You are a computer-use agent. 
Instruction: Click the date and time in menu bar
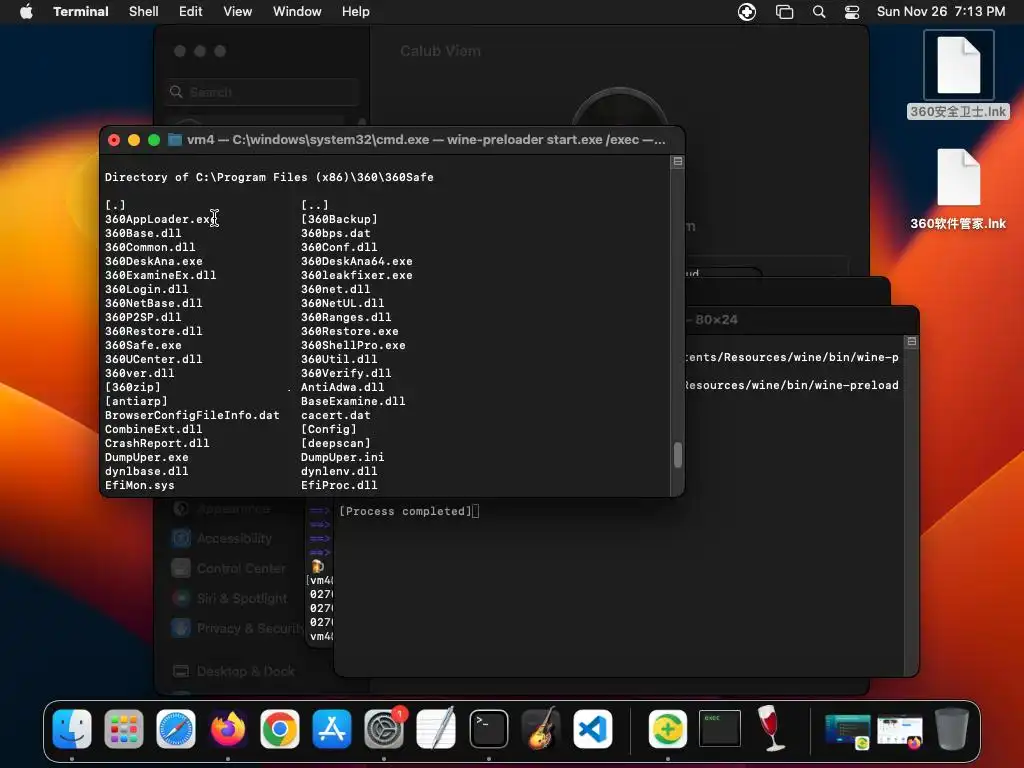point(940,11)
